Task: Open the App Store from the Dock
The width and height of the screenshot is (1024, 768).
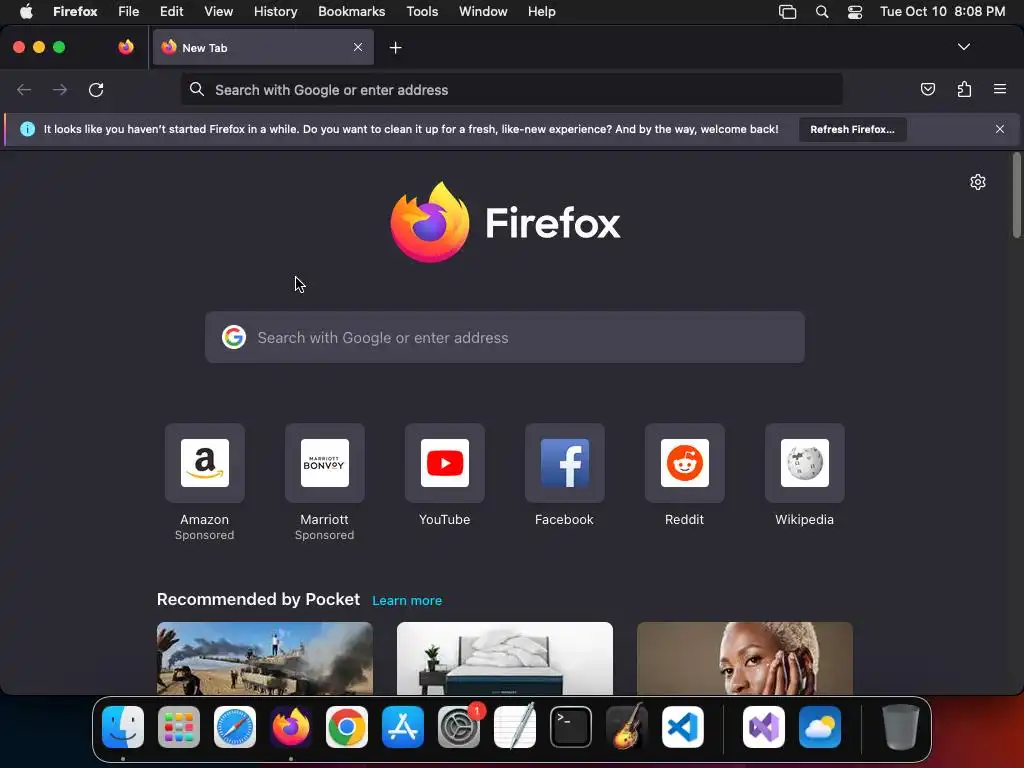Action: (x=403, y=727)
